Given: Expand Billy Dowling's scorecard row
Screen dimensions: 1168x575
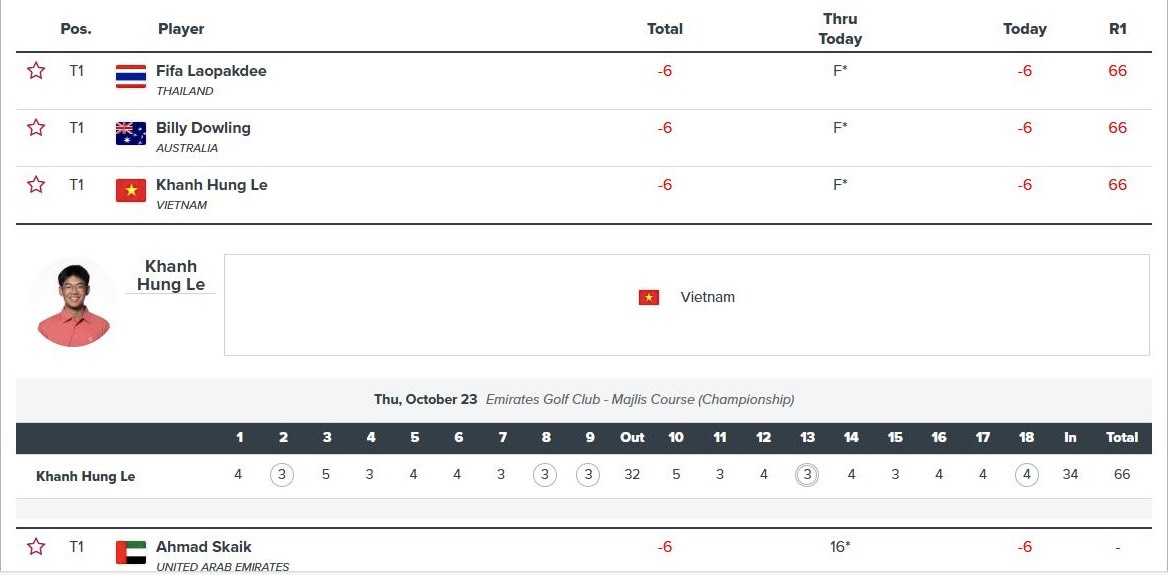Looking at the screenshot, I should [584, 138].
